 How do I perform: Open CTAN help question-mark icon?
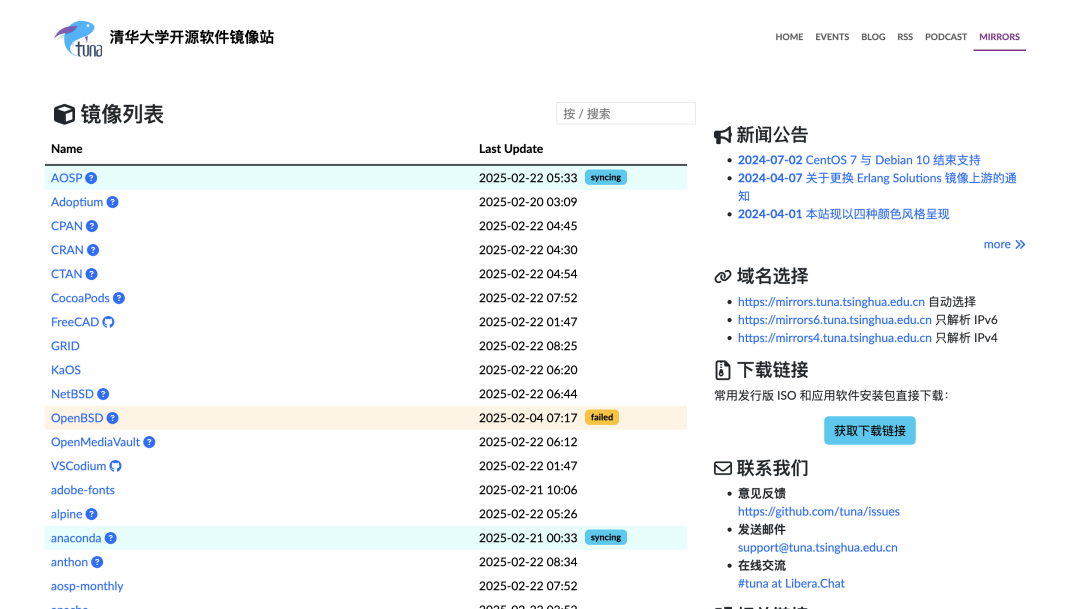pyautogui.click(x=92, y=274)
